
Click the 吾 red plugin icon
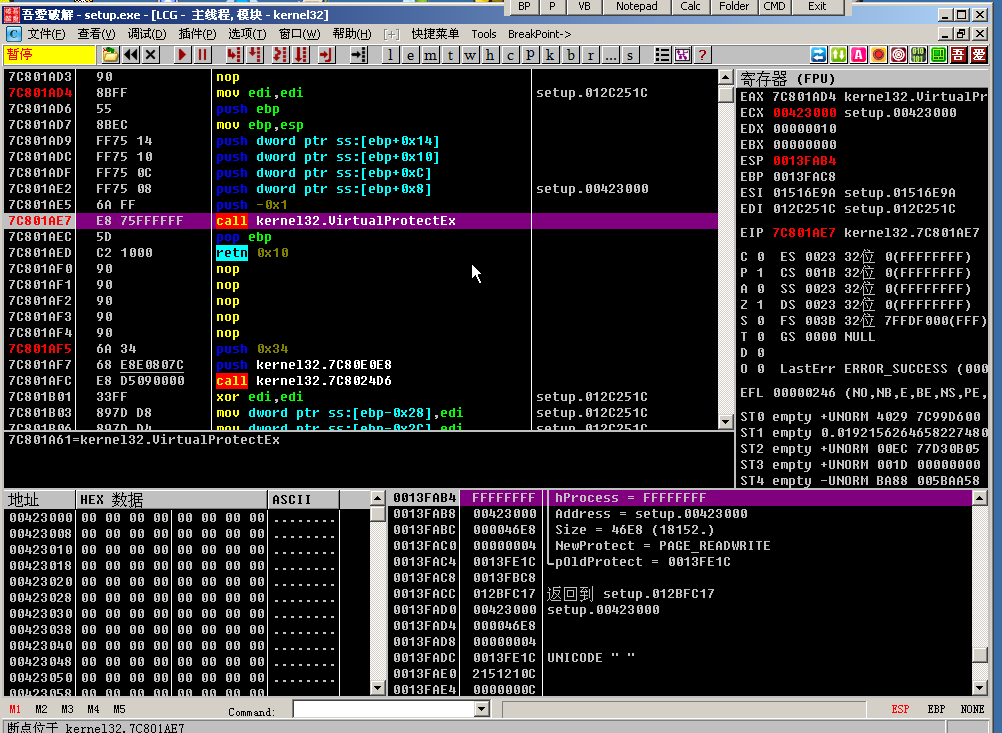(958, 55)
